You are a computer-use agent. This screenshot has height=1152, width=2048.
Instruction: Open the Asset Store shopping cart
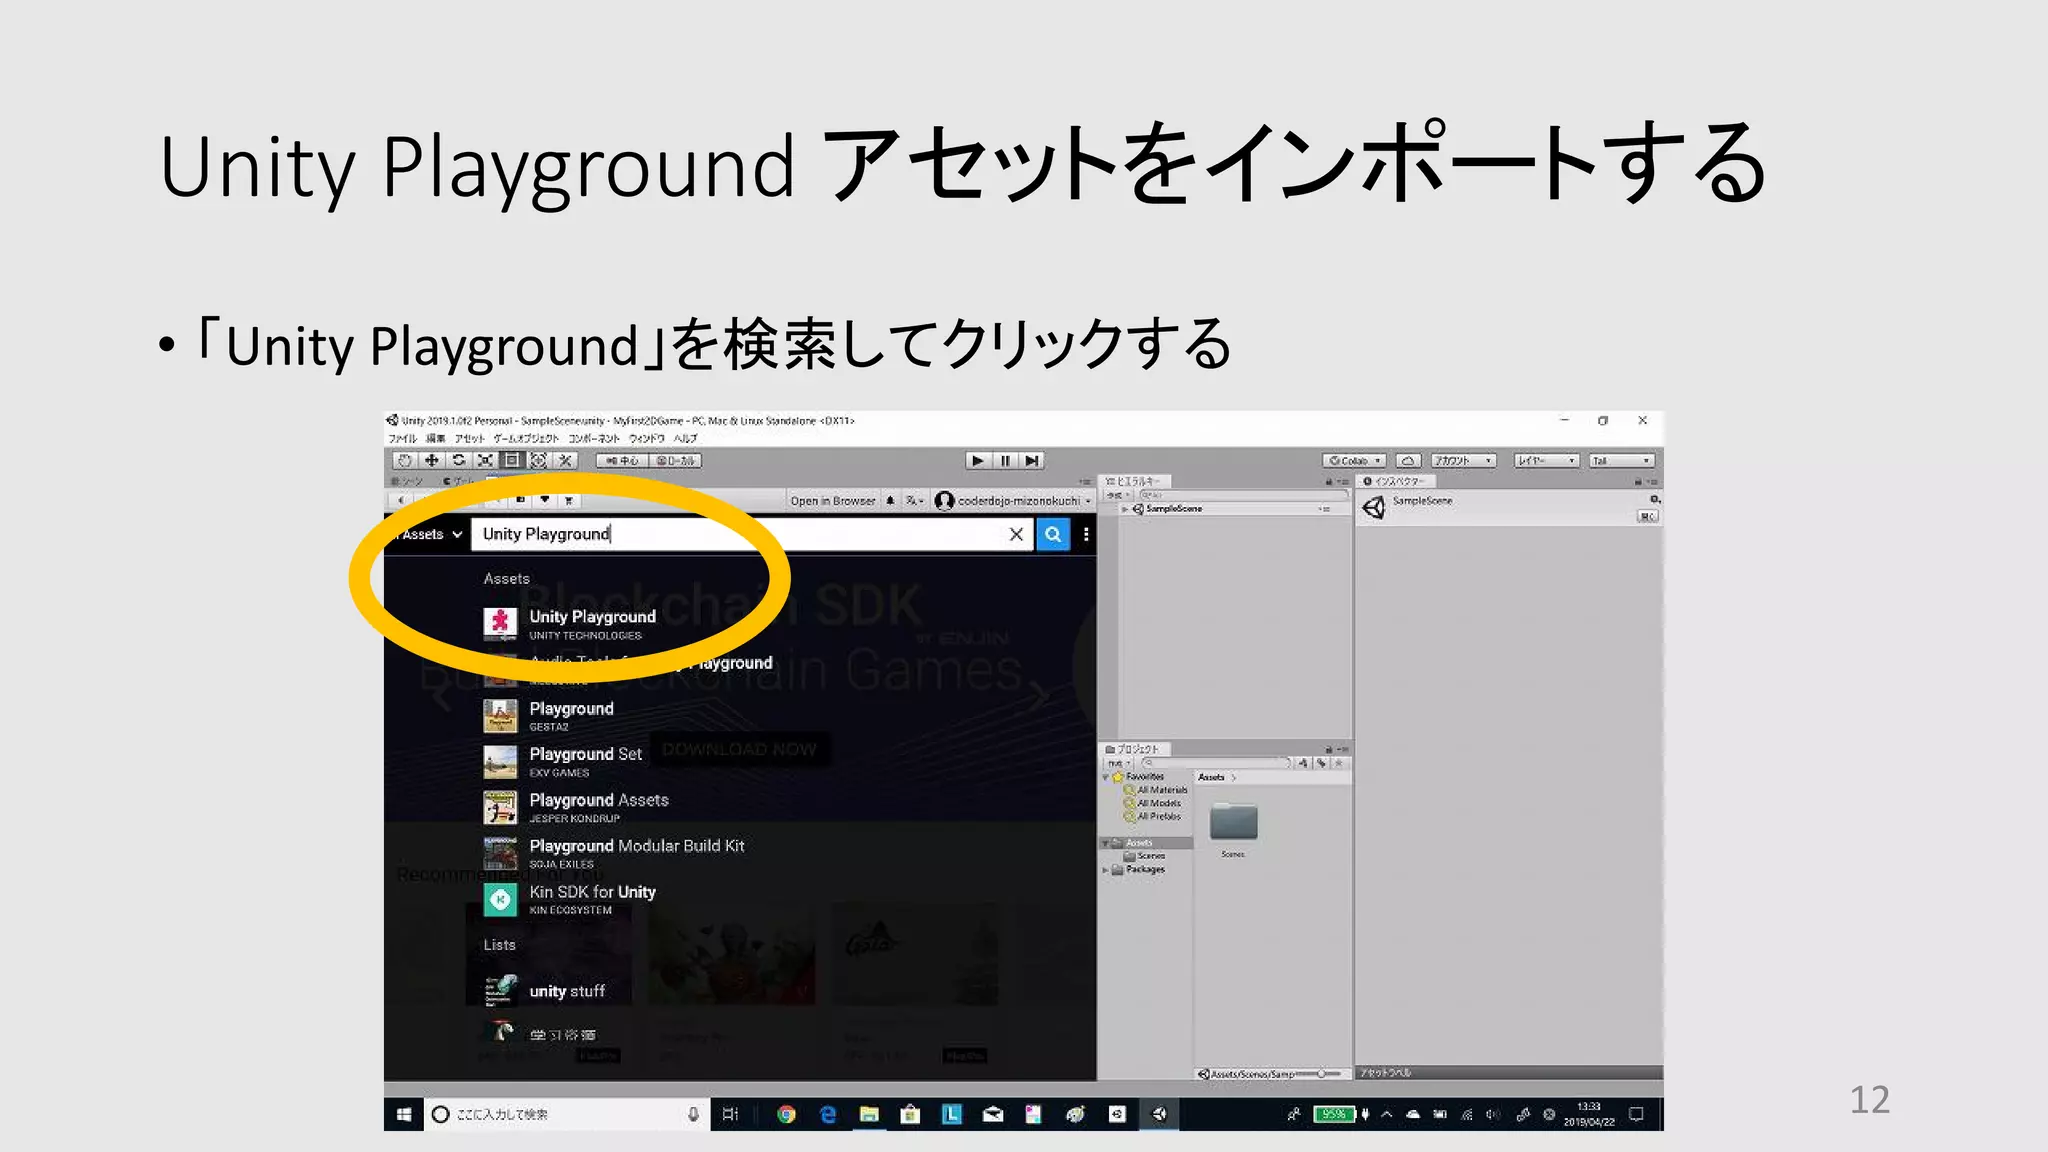[569, 500]
